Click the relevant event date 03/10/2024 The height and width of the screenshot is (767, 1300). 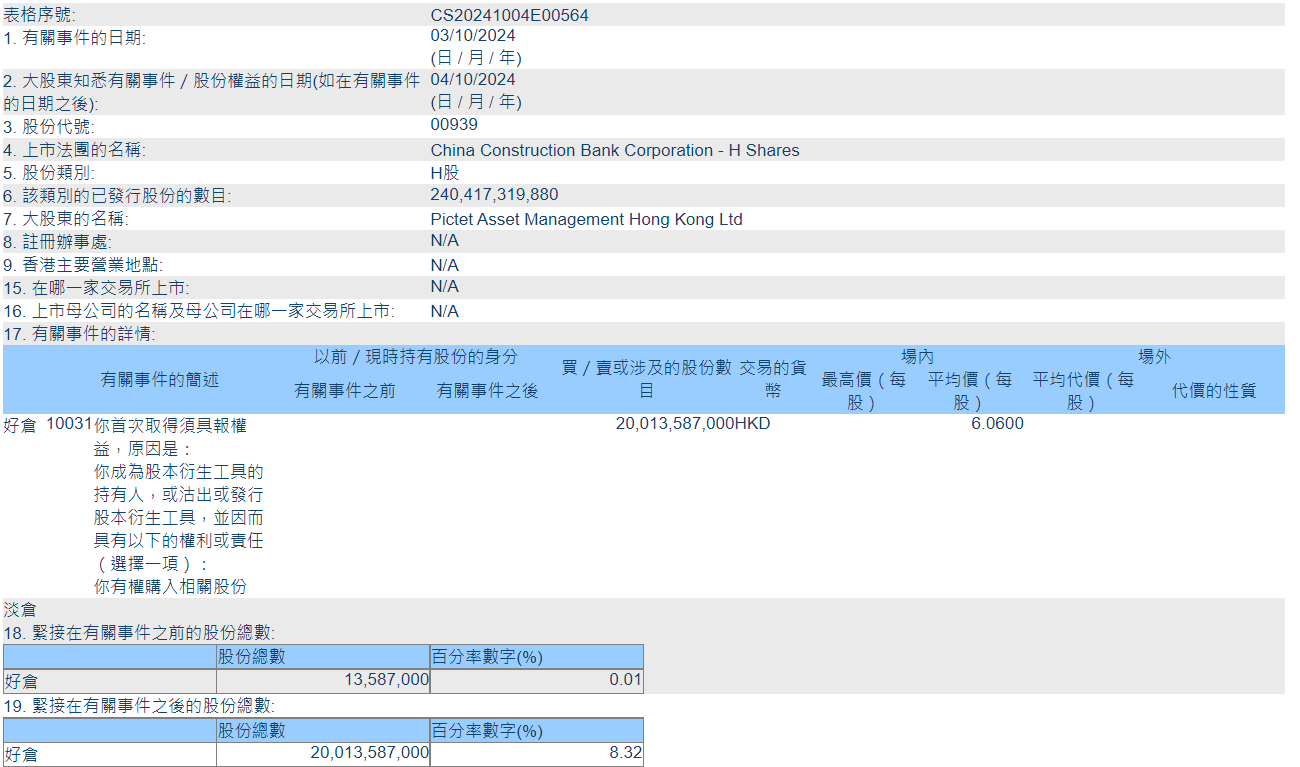coord(473,36)
